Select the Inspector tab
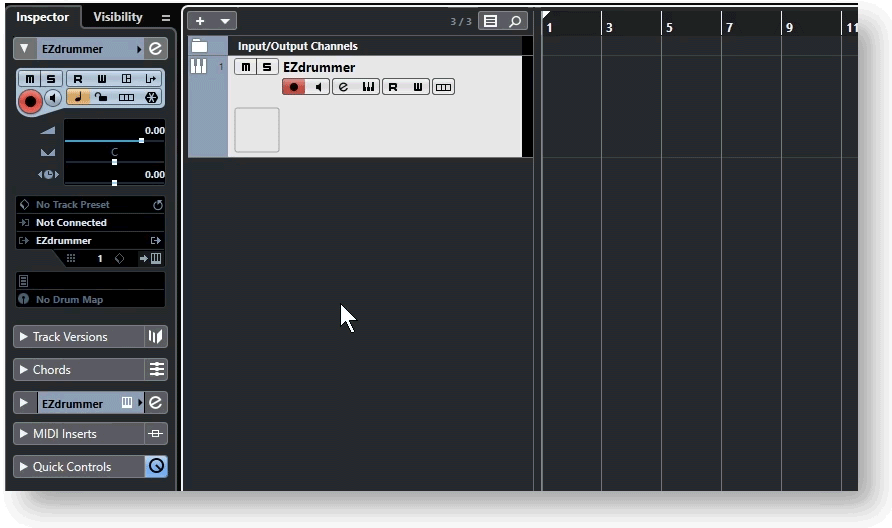This screenshot has width=892, height=528. [x=43, y=17]
